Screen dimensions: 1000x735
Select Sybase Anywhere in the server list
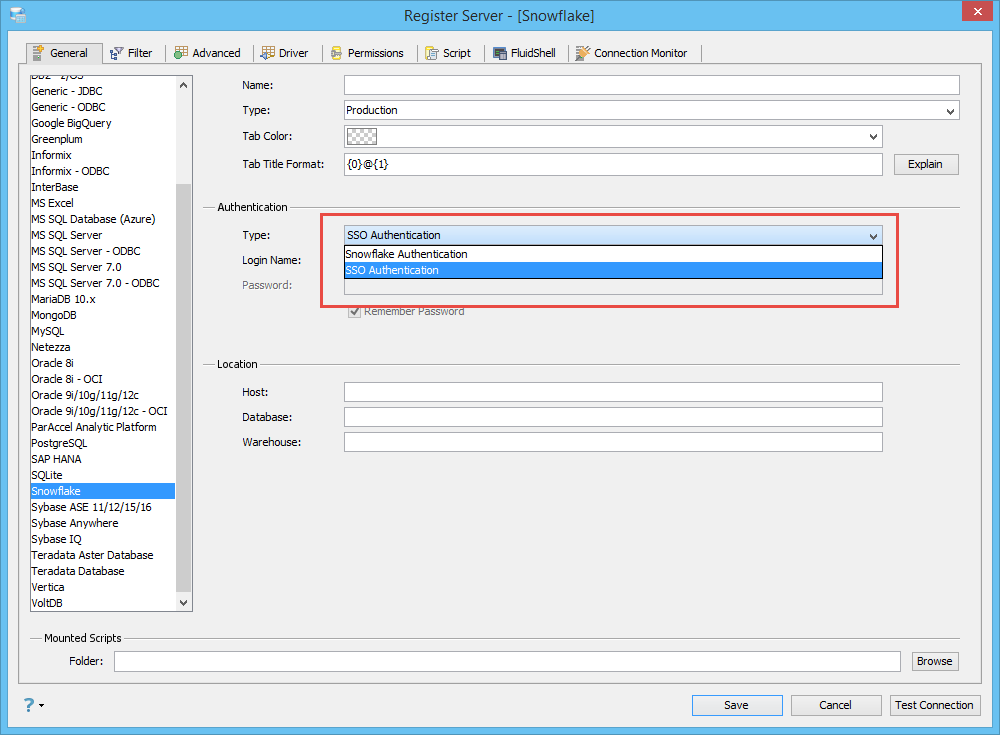tap(103, 523)
